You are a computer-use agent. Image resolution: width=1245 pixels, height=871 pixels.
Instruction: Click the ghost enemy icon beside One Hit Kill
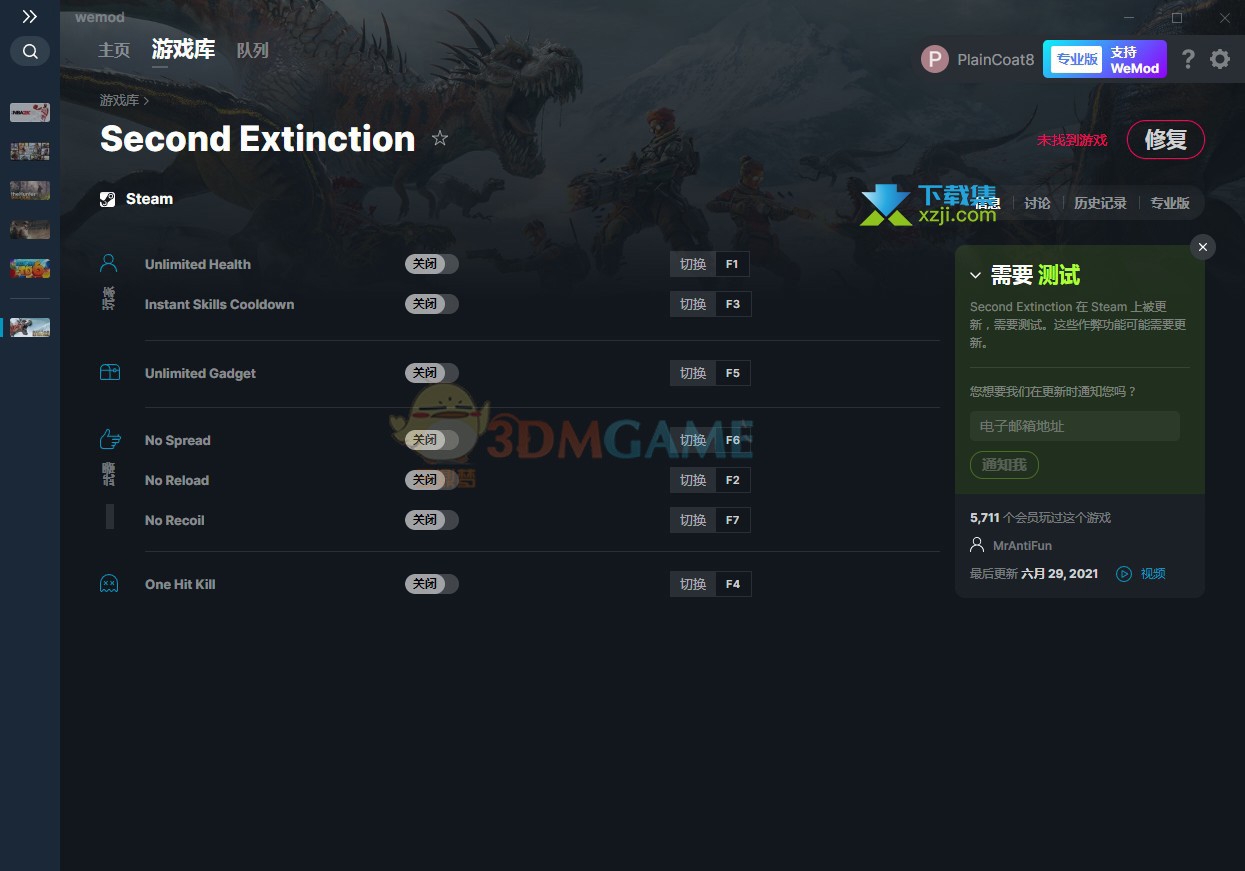click(109, 583)
